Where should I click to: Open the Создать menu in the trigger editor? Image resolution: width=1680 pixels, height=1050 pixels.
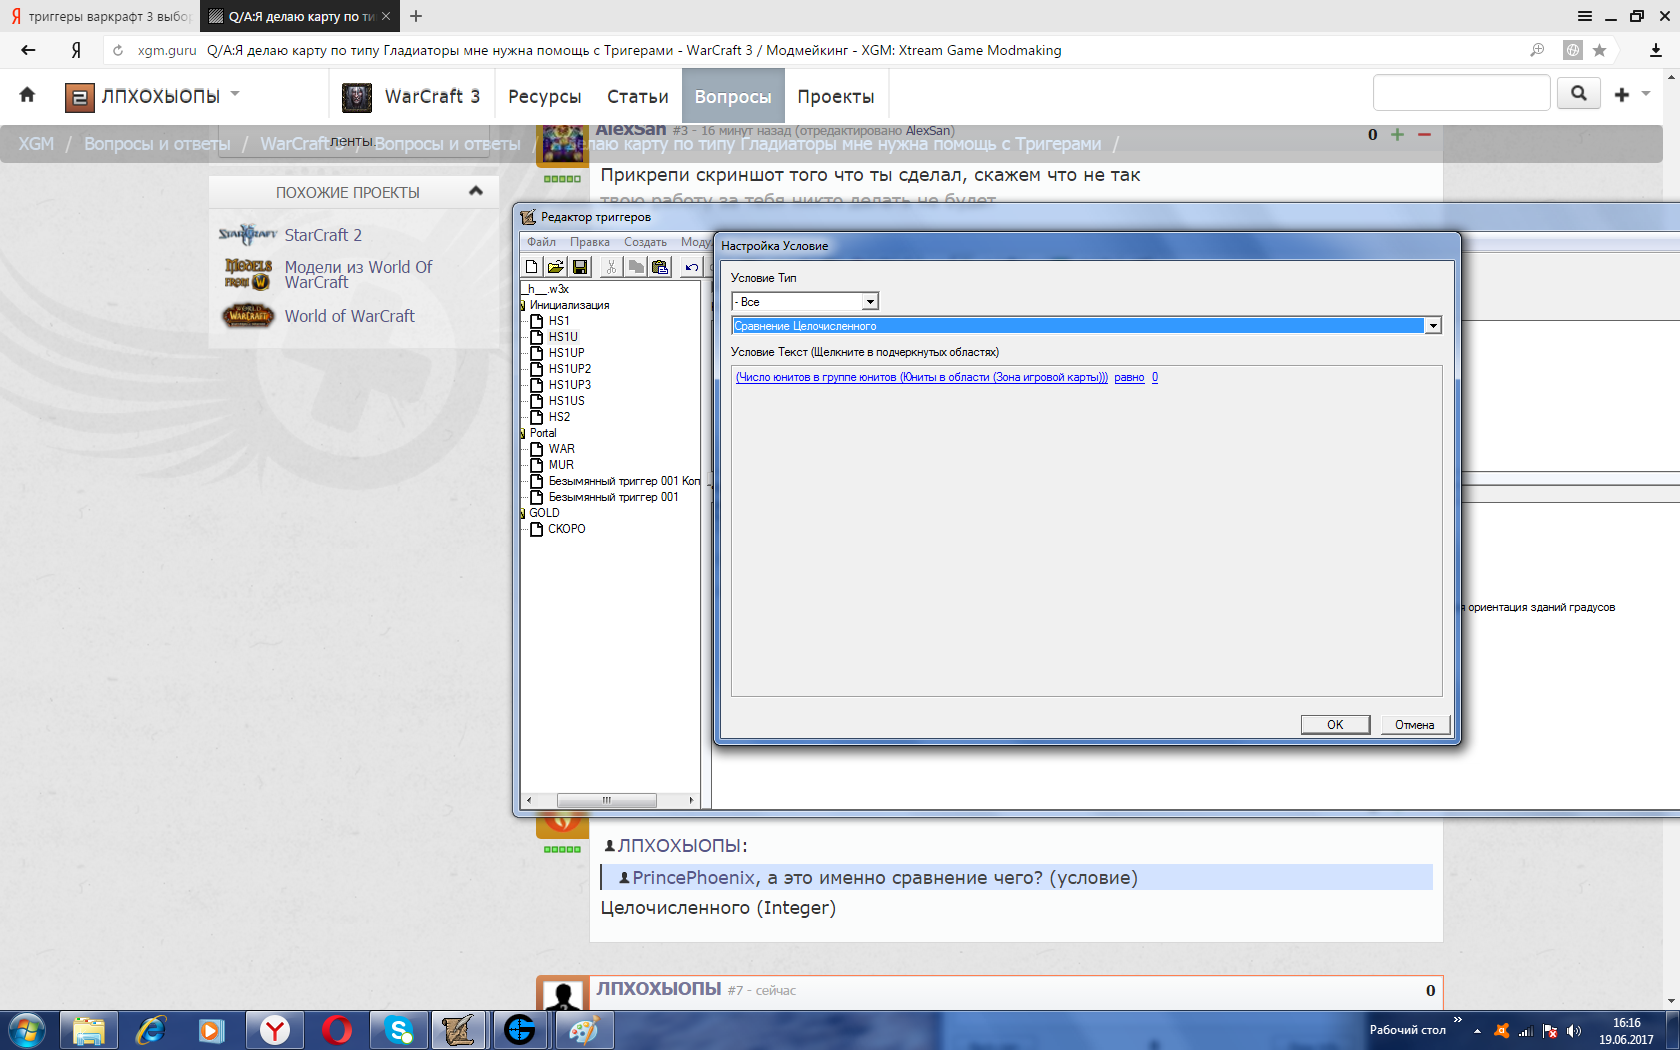pyautogui.click(x=645, y=242)
